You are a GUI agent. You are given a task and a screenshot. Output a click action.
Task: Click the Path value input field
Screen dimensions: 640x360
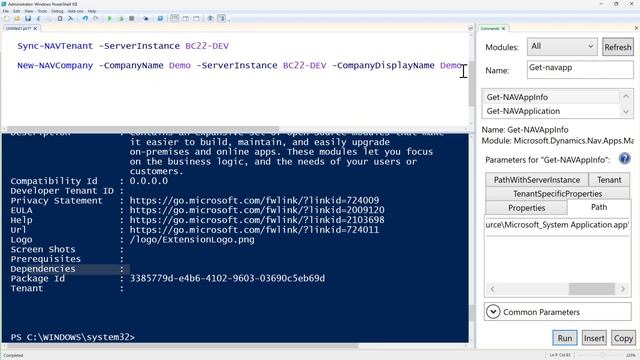557,225
